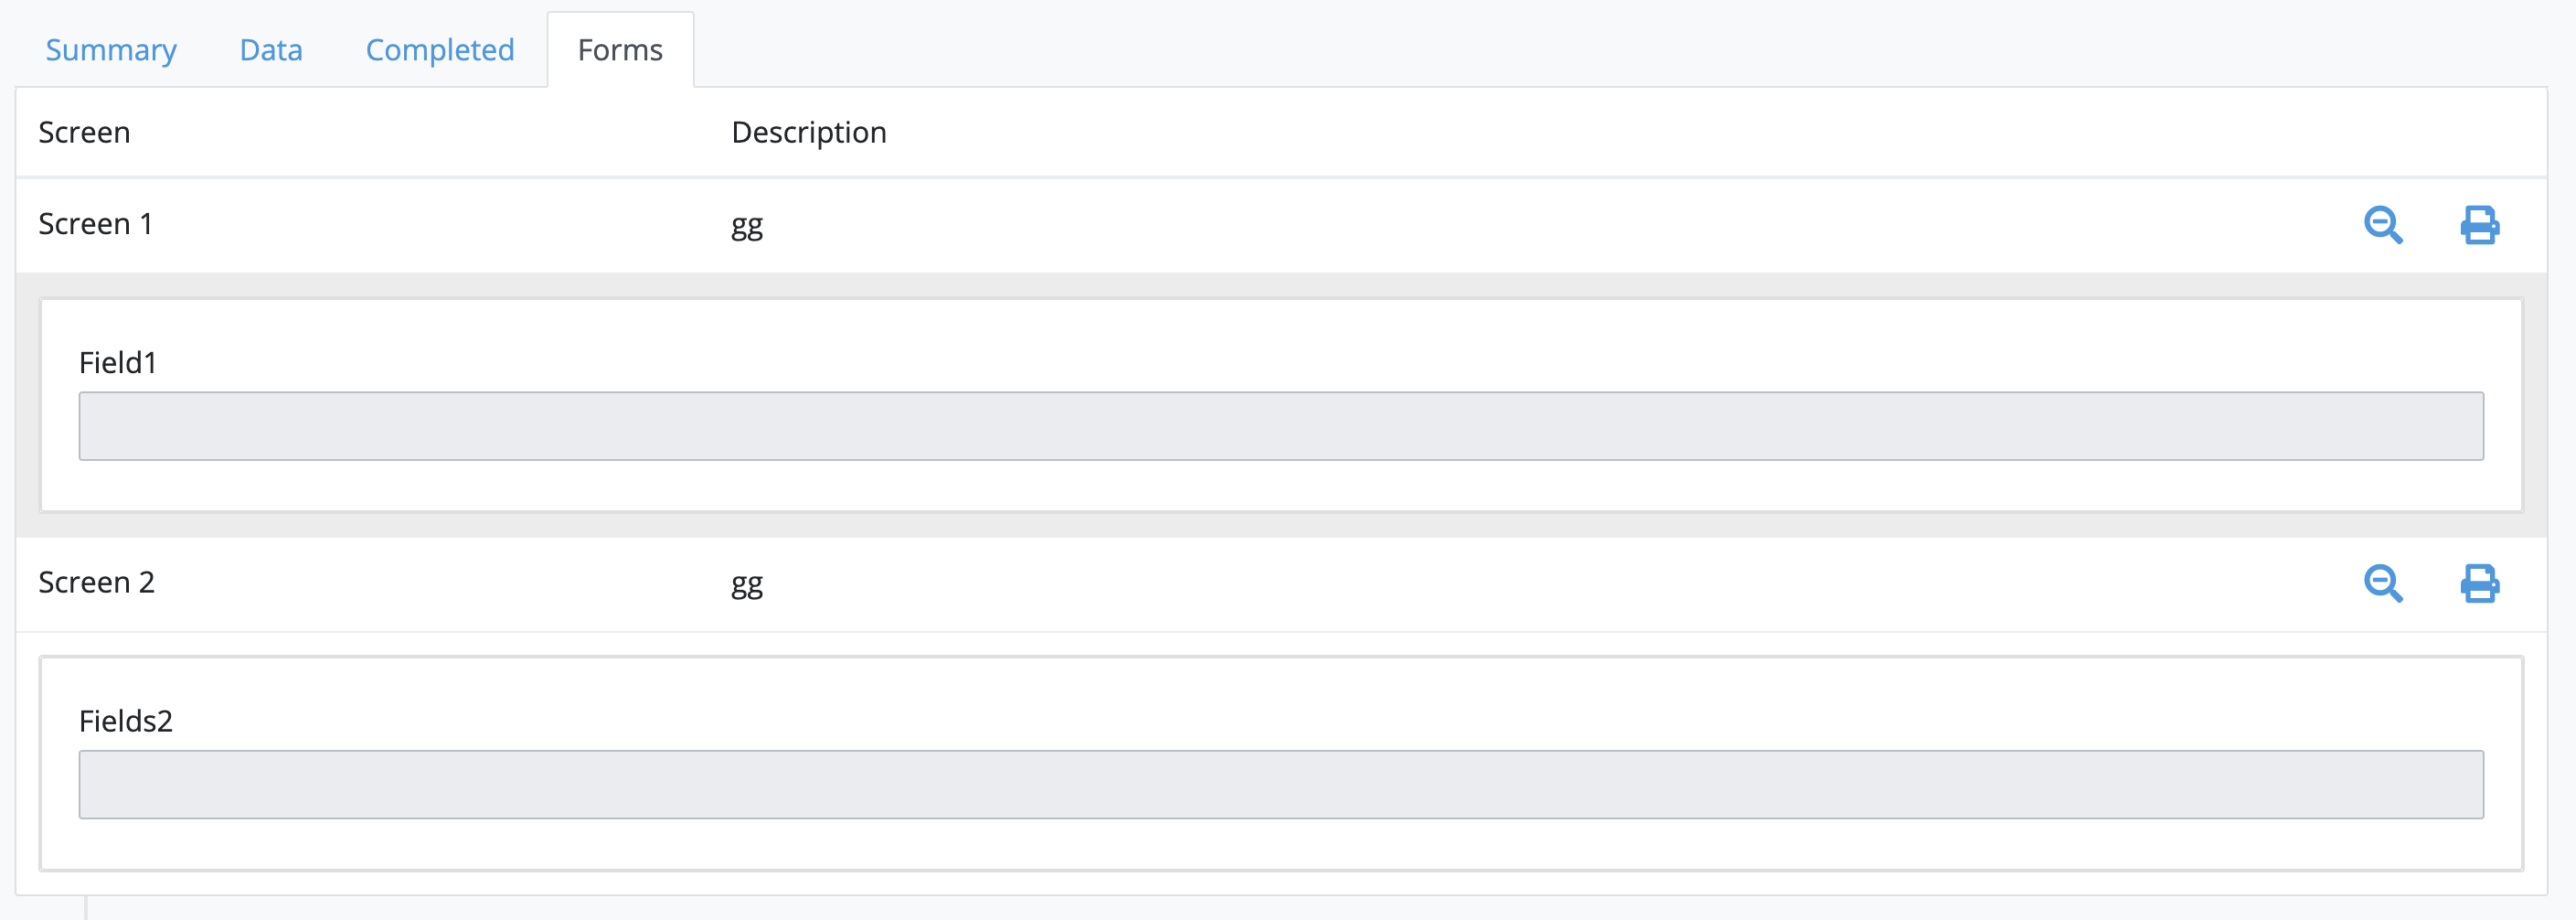Viewport: 2576px width, 920px height.
Task: Click the Field1 input box
Action: click(x=1280, y=426)
